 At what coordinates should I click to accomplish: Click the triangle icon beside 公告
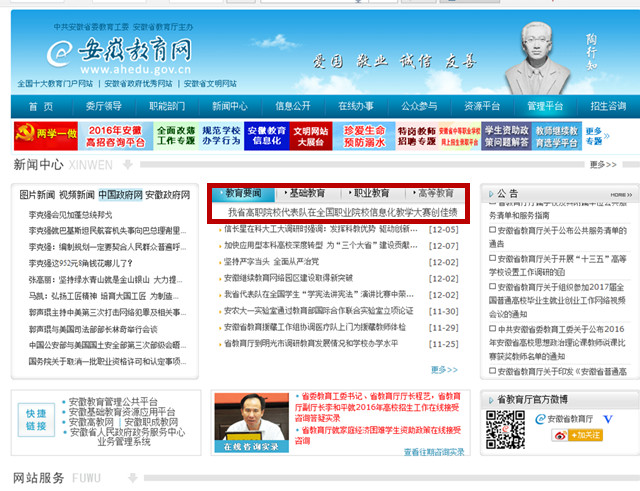pos(491,194)
